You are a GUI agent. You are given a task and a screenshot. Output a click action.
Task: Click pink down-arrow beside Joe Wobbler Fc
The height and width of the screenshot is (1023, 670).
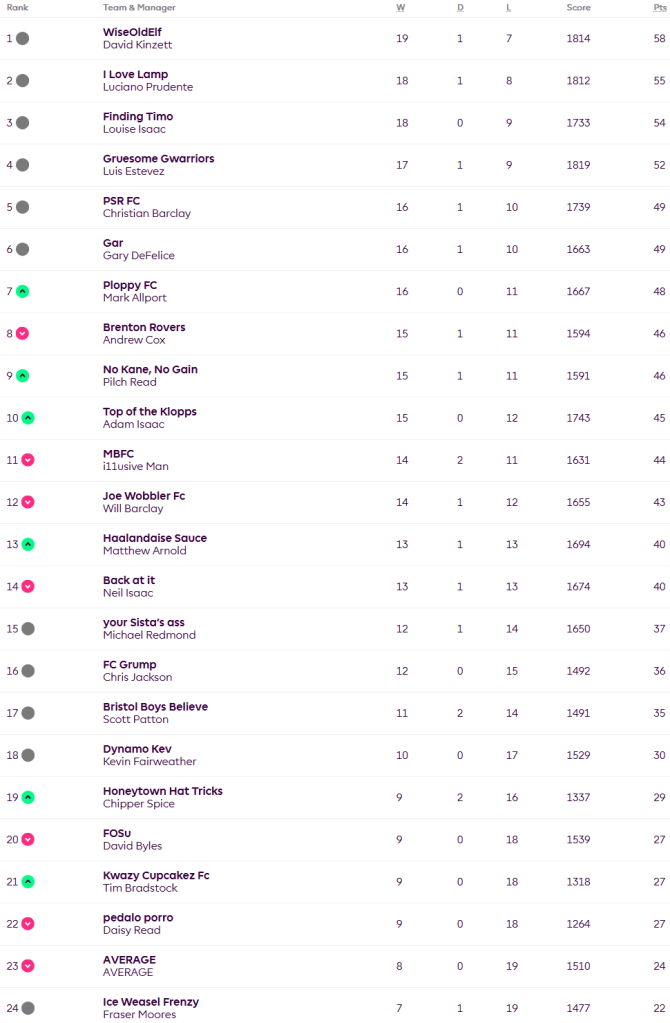[28, 502]
